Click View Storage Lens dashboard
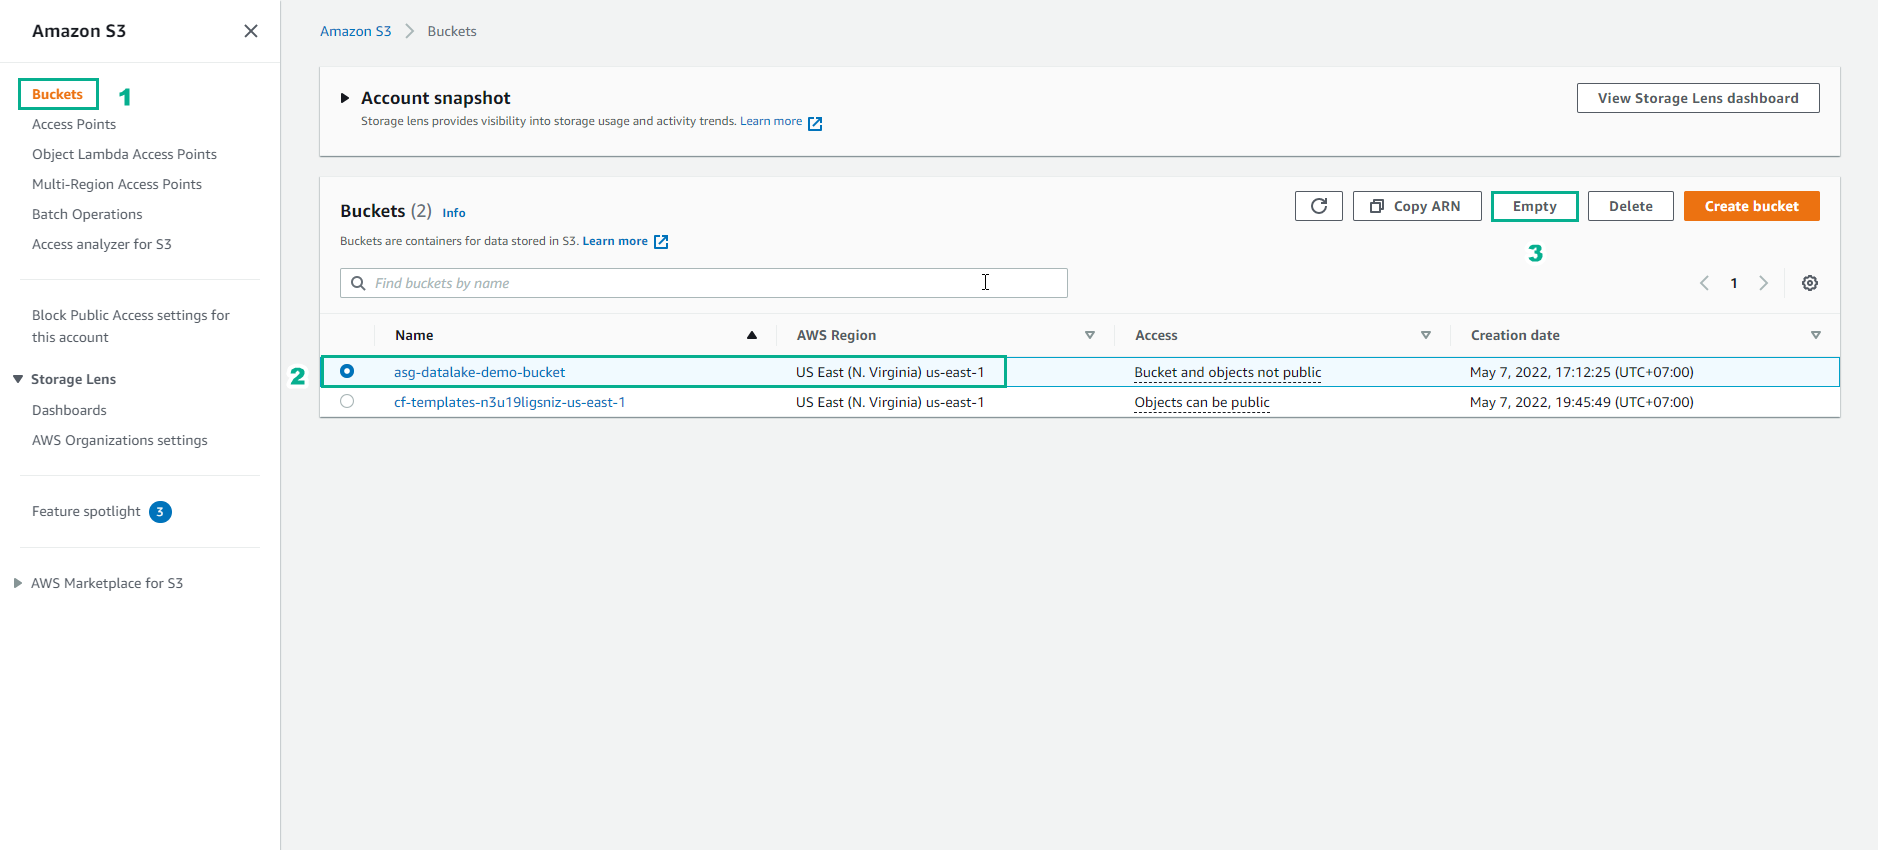The image size is (1878, 850). tap(1698, 98)
